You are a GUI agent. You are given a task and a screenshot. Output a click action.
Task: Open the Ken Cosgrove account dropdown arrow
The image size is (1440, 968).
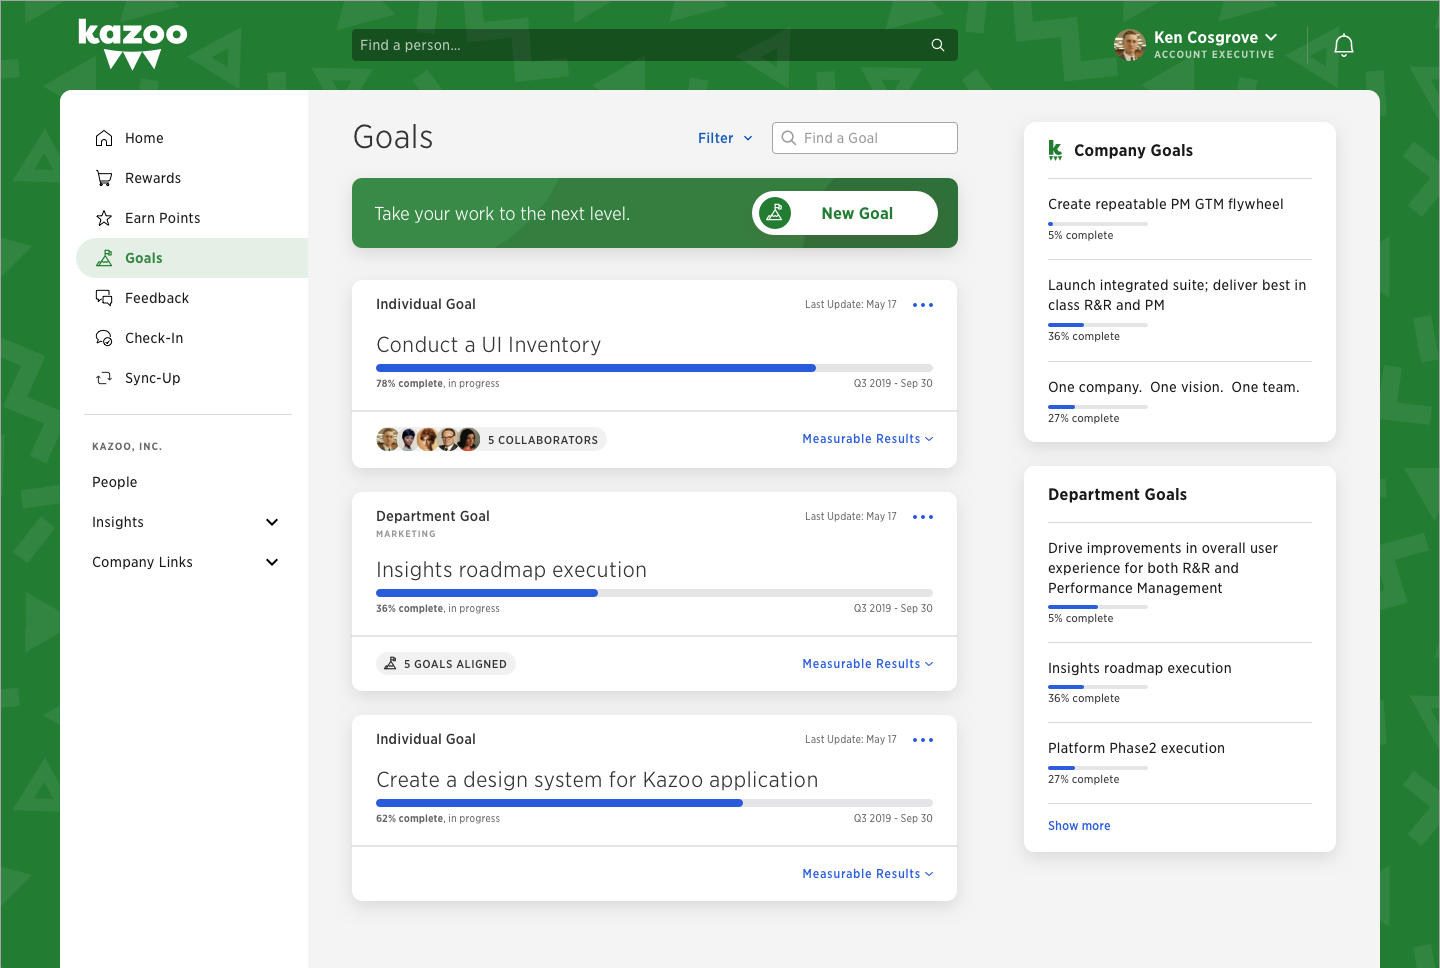1271,38
